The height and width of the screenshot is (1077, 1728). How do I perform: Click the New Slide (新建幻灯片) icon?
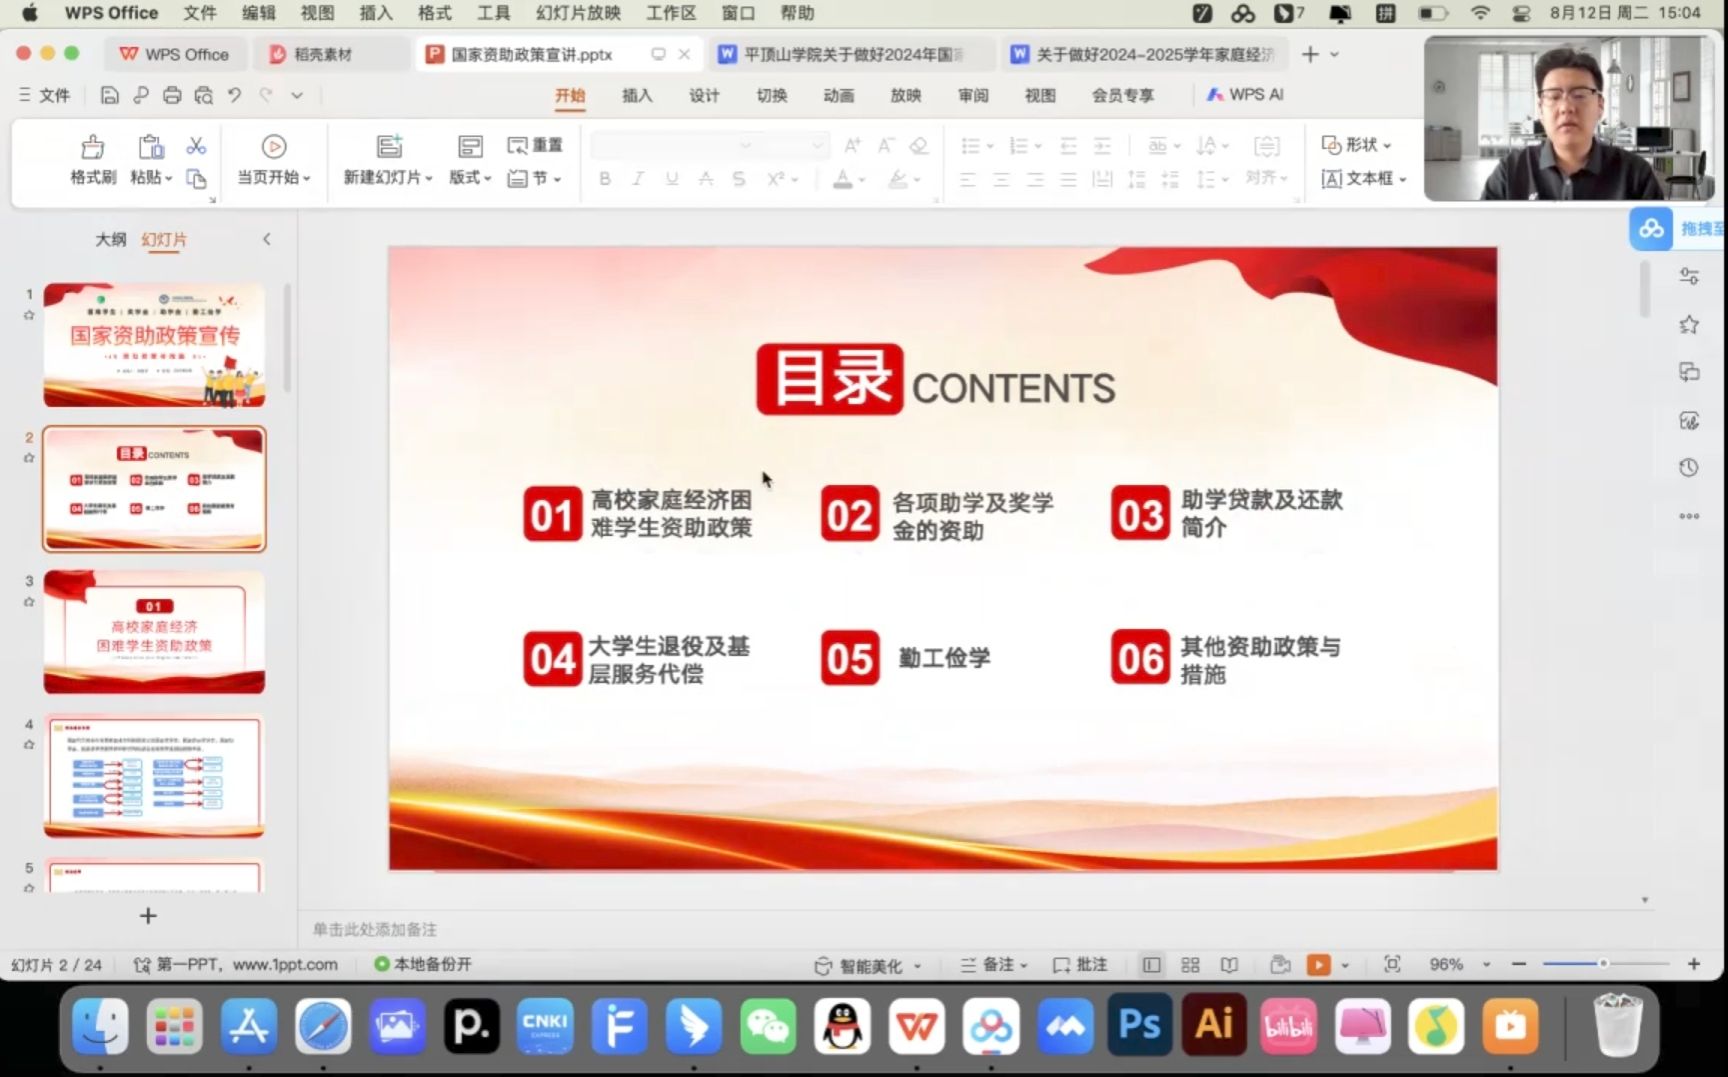point(389,147)
